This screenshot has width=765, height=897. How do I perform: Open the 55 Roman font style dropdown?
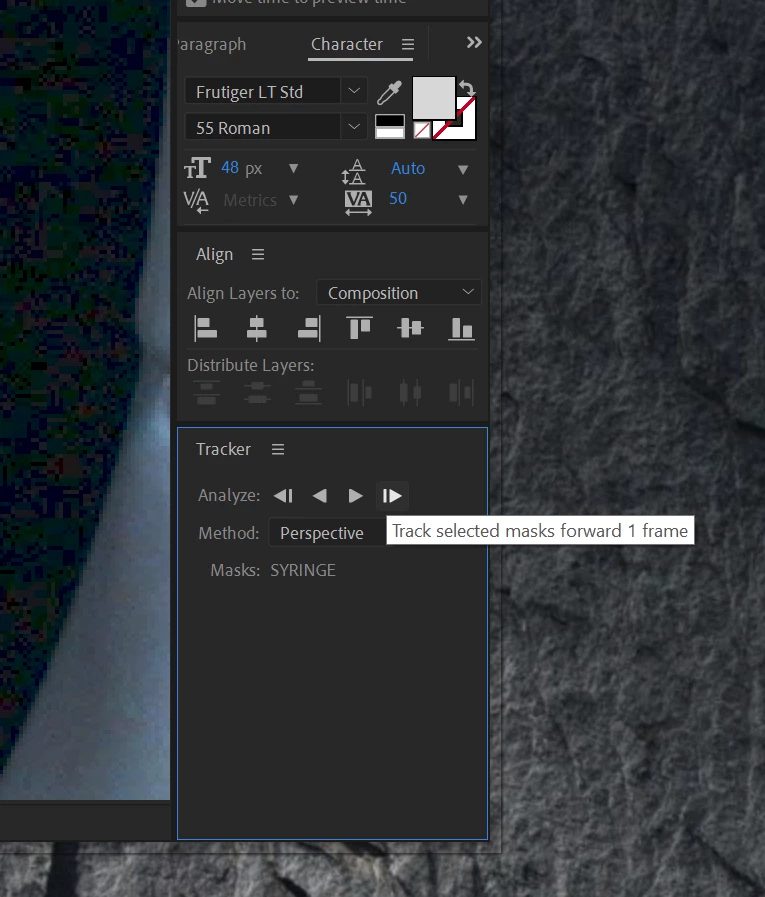click(x=276, y=127)
